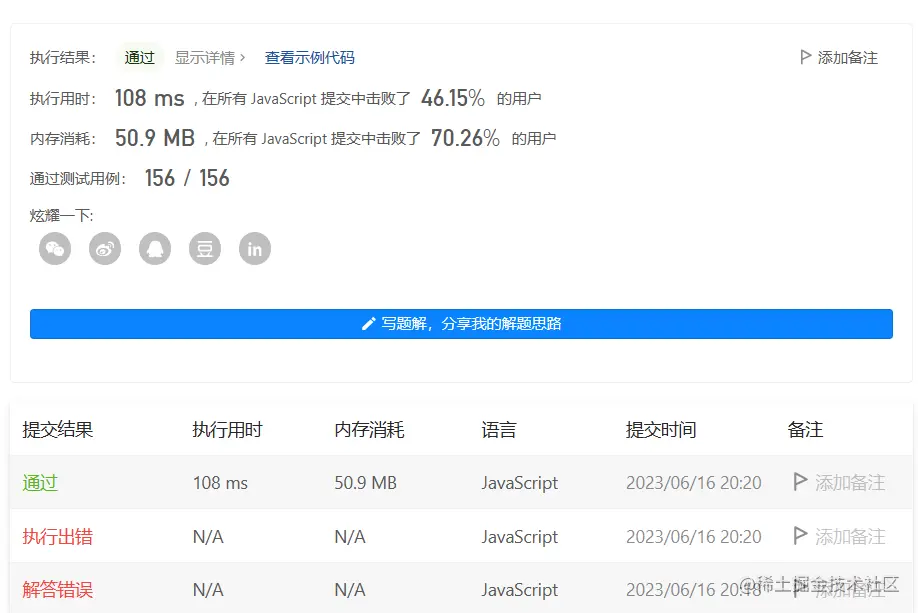Click the flag icon on the 执行出错 row
Screen dimensions: 918x613
point(800,537)
